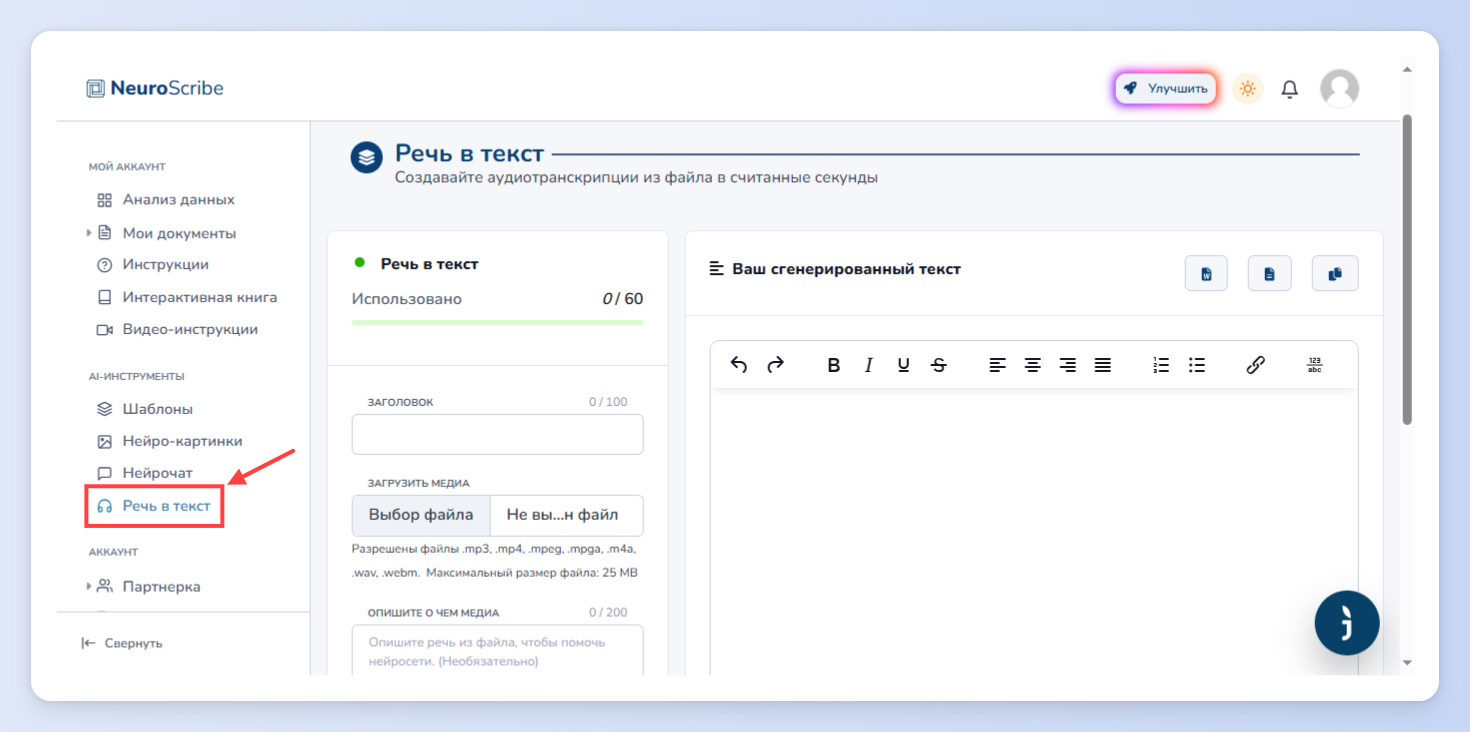Click the Выбор файла upload button
The width and height of the screenshot is (1470, 732).
[421, 515]
